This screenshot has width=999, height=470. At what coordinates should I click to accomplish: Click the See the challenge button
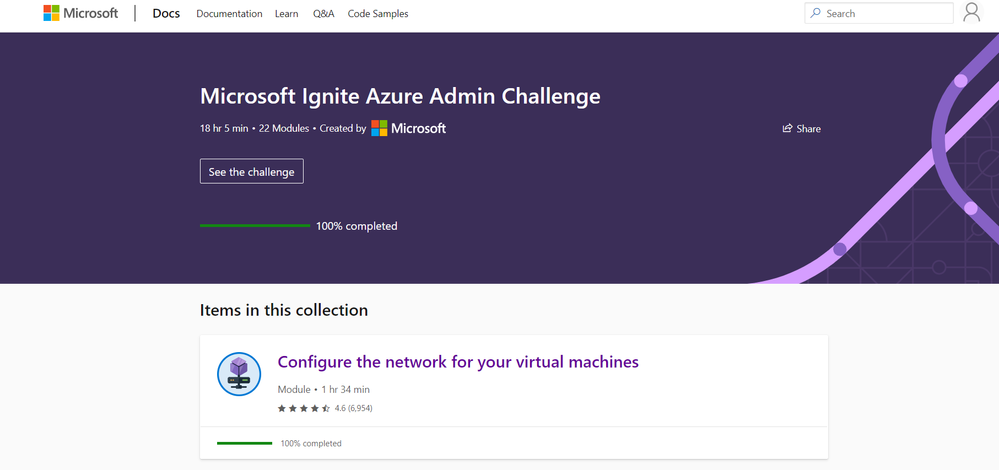pos(252,171)
